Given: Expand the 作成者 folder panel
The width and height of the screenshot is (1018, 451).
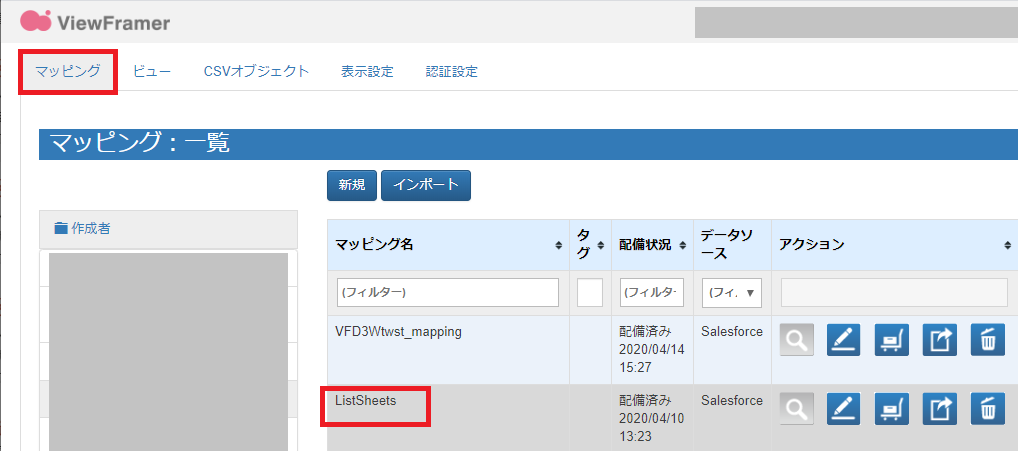Looking at the screenshot, I should 83,228.
